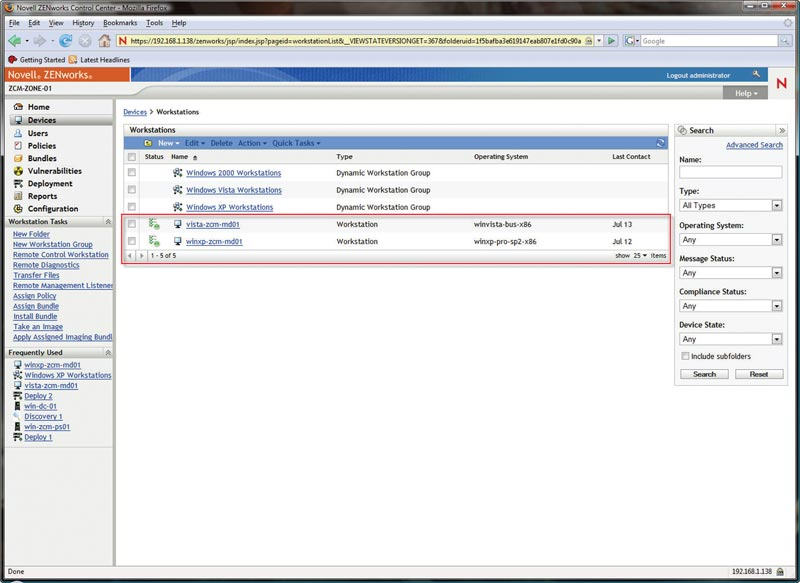The height and width of the screenshot is (583, 800).
Task: Click the status icon for winxp-zcm-md01
Action: pos(154,241)
